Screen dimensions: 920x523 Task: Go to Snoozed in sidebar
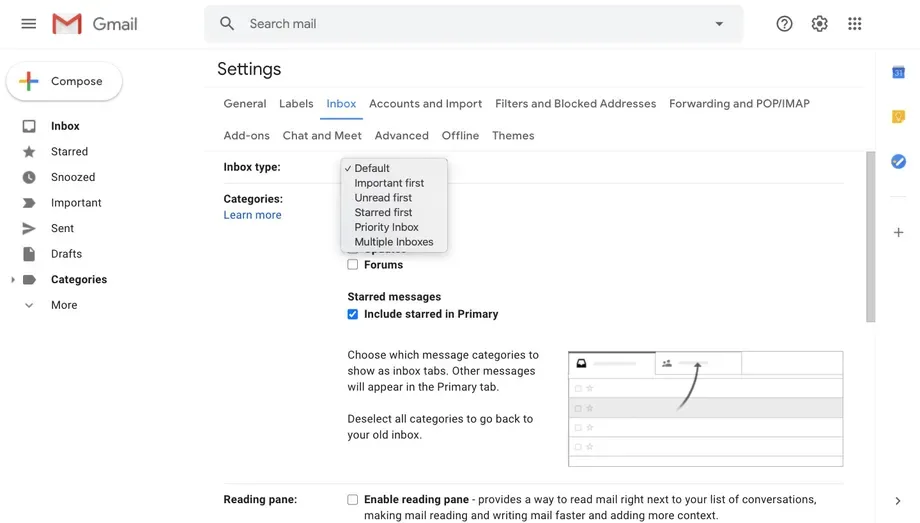73,177
